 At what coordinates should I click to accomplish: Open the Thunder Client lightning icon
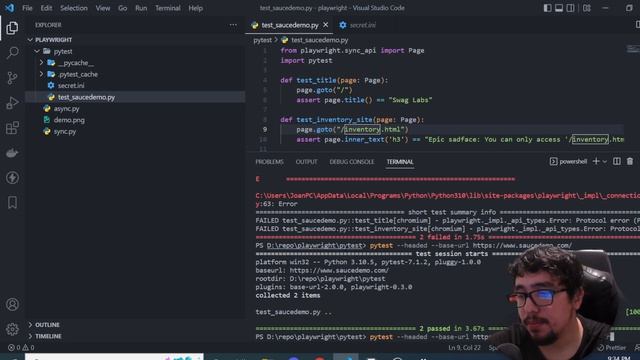click(12, 178)
